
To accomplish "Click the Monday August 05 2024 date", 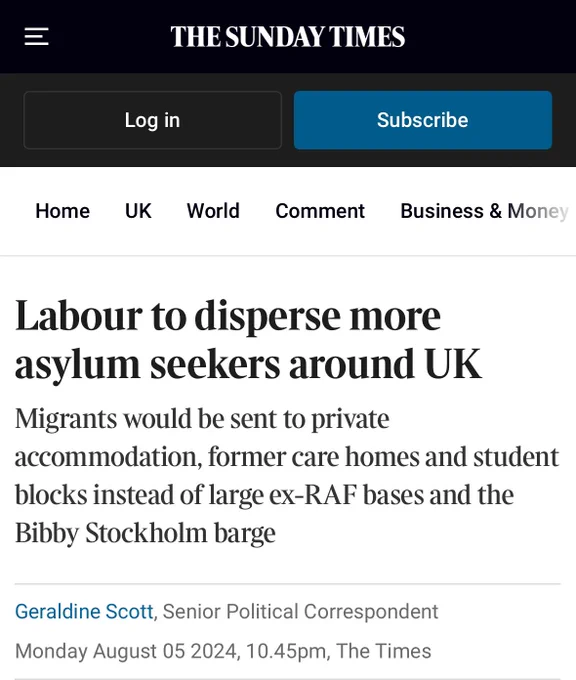I will pos(126,651).
